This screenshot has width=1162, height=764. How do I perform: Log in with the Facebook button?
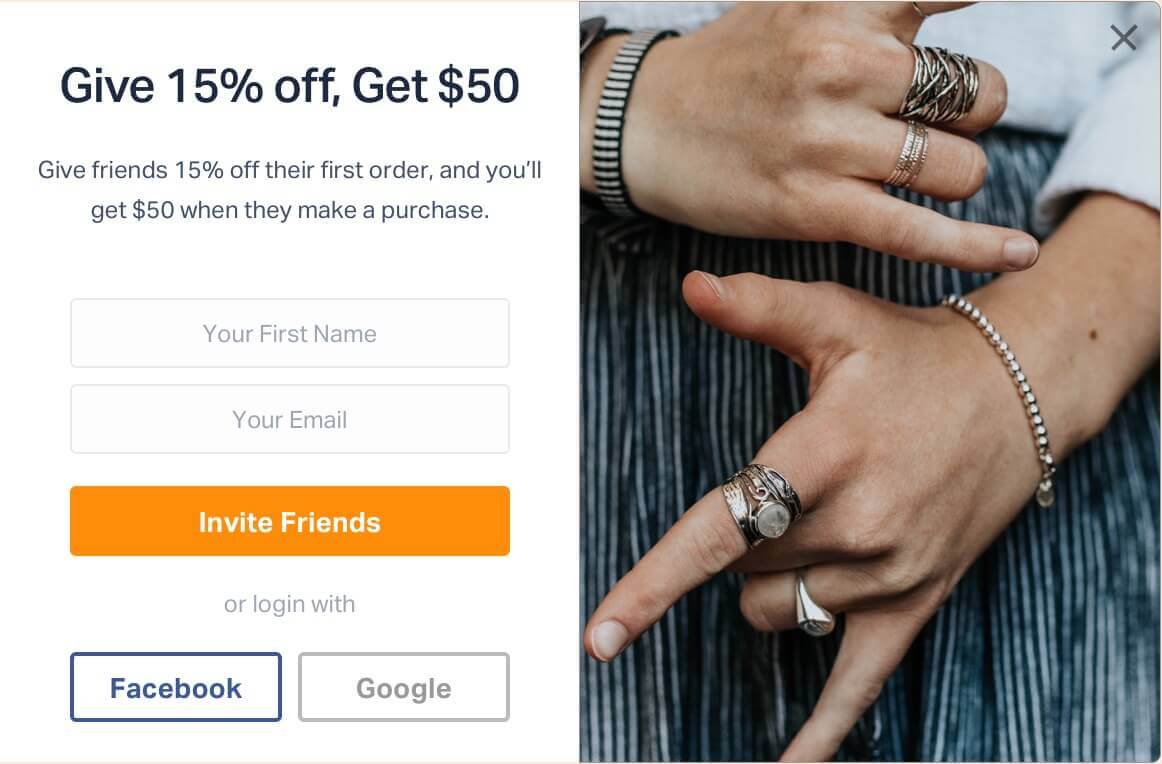176,687
